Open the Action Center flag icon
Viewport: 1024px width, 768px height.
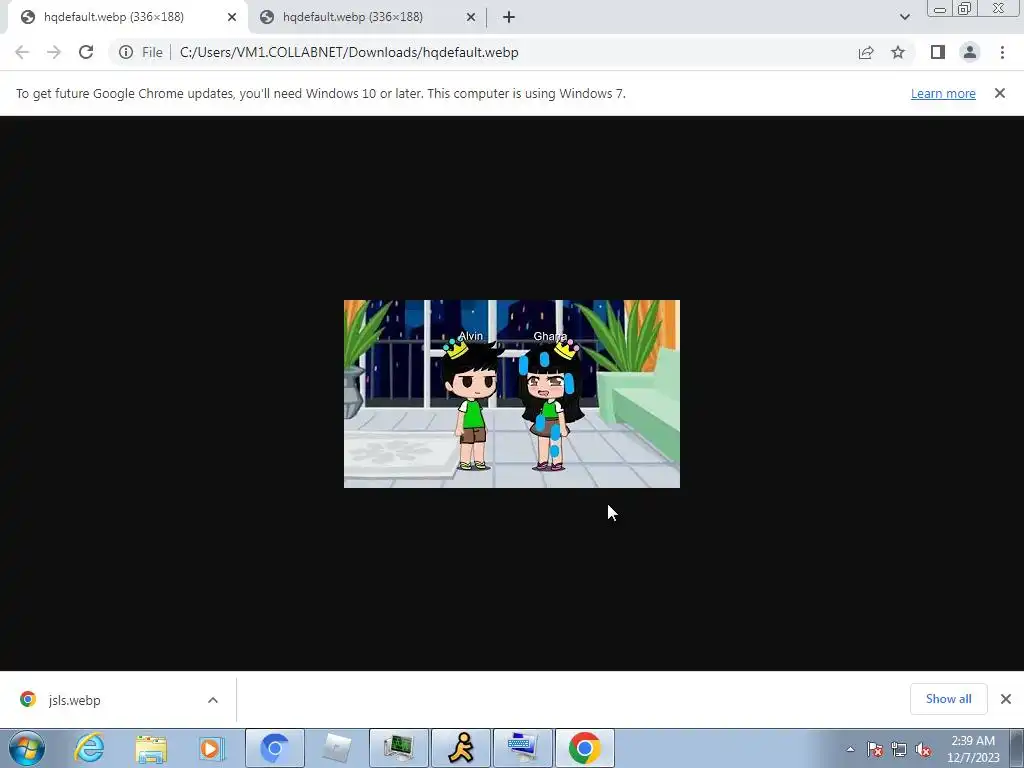875,749
